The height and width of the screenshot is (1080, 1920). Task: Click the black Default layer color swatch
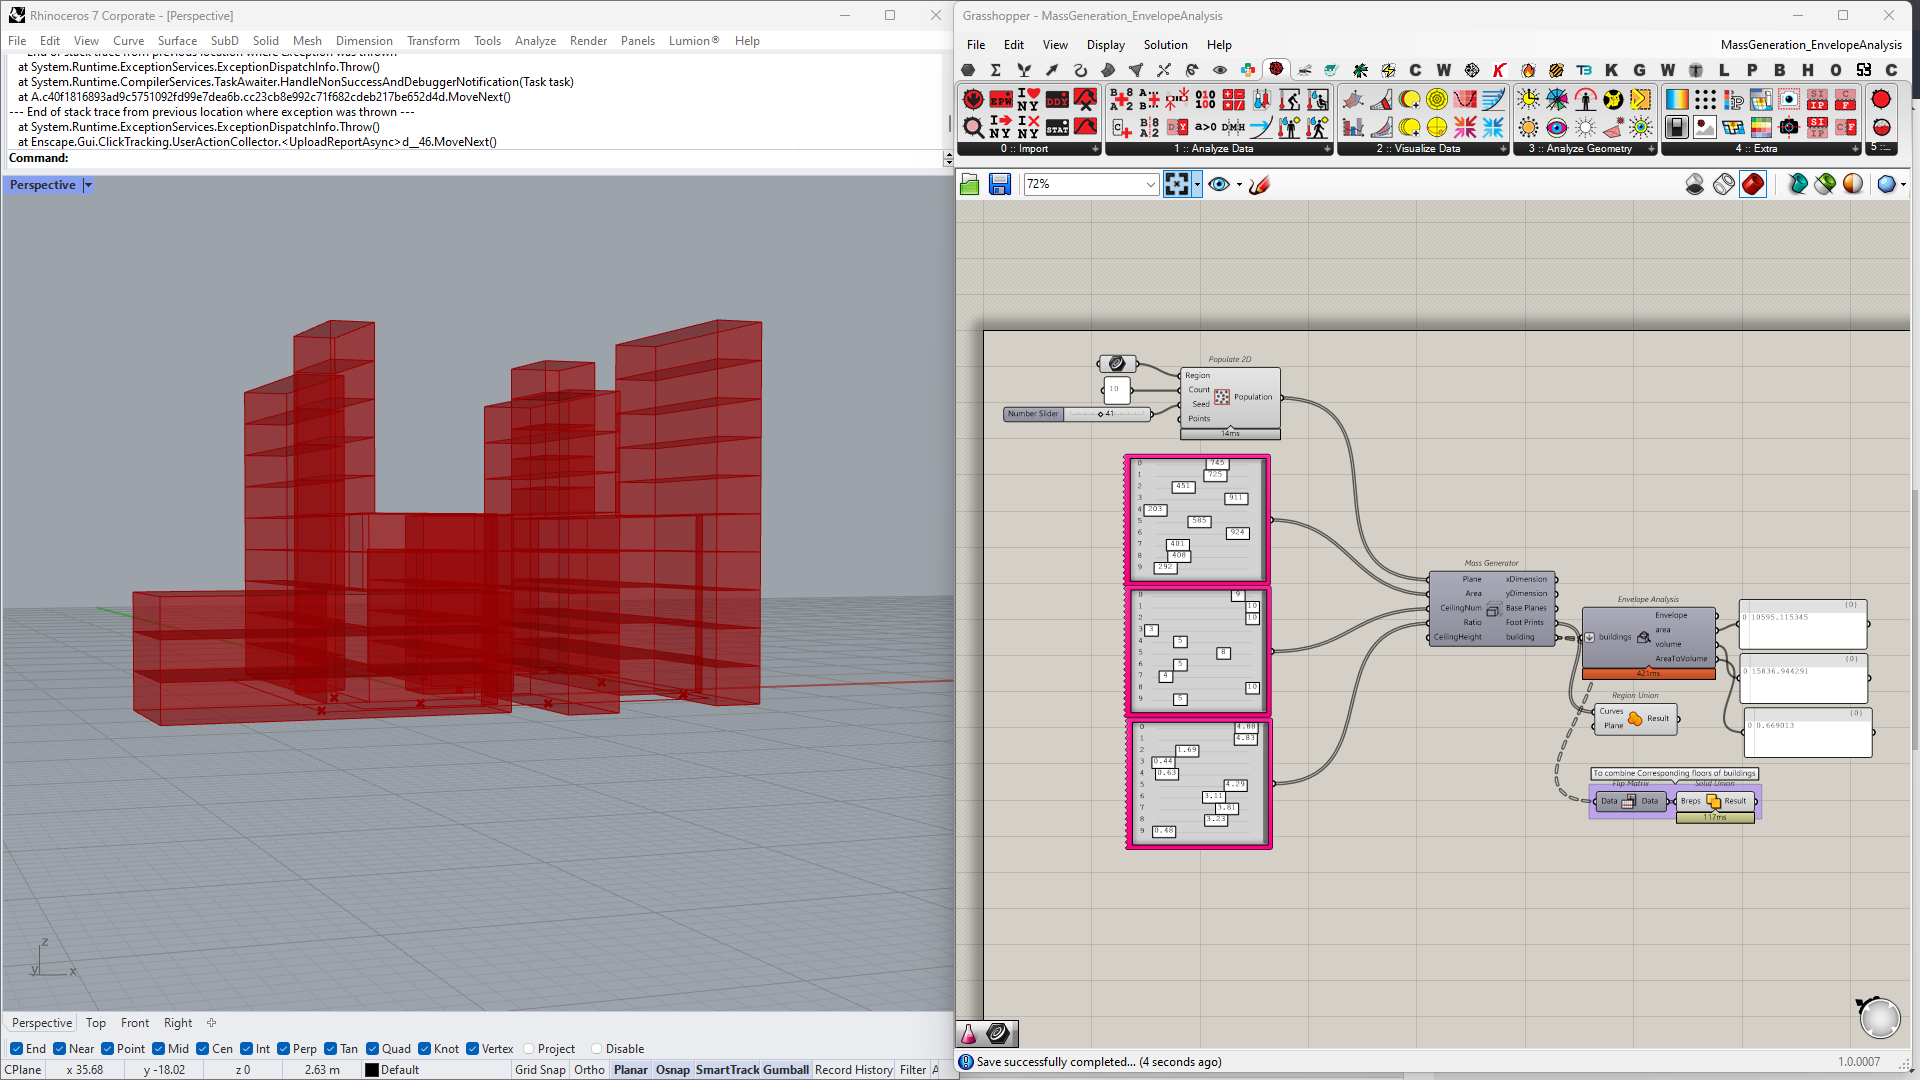click(x=372, y=1070)
